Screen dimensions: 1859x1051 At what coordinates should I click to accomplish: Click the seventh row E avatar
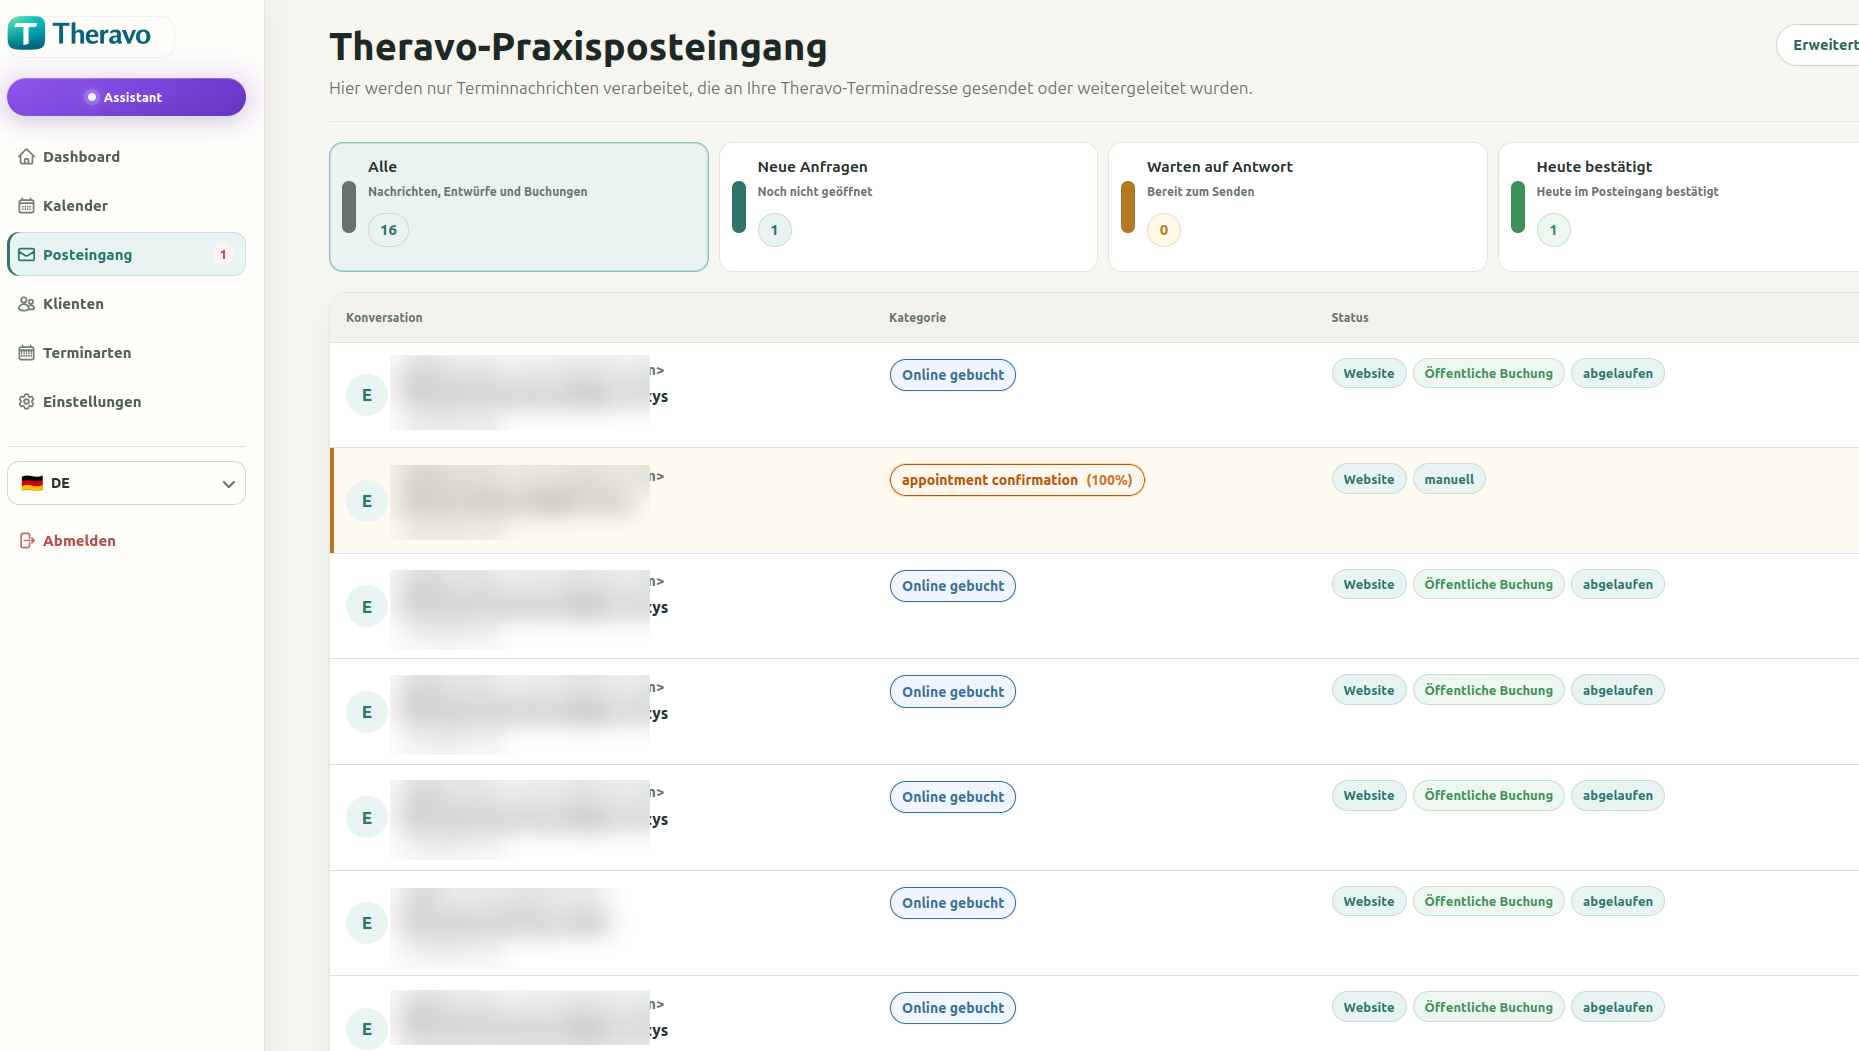[x=367, y=1029]
